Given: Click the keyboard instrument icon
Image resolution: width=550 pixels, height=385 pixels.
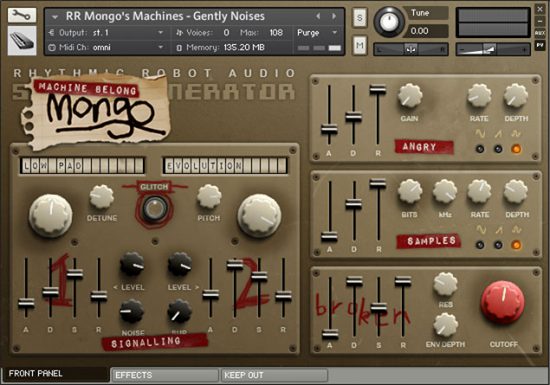Looking at the screenshot, I should click(22, 41).
